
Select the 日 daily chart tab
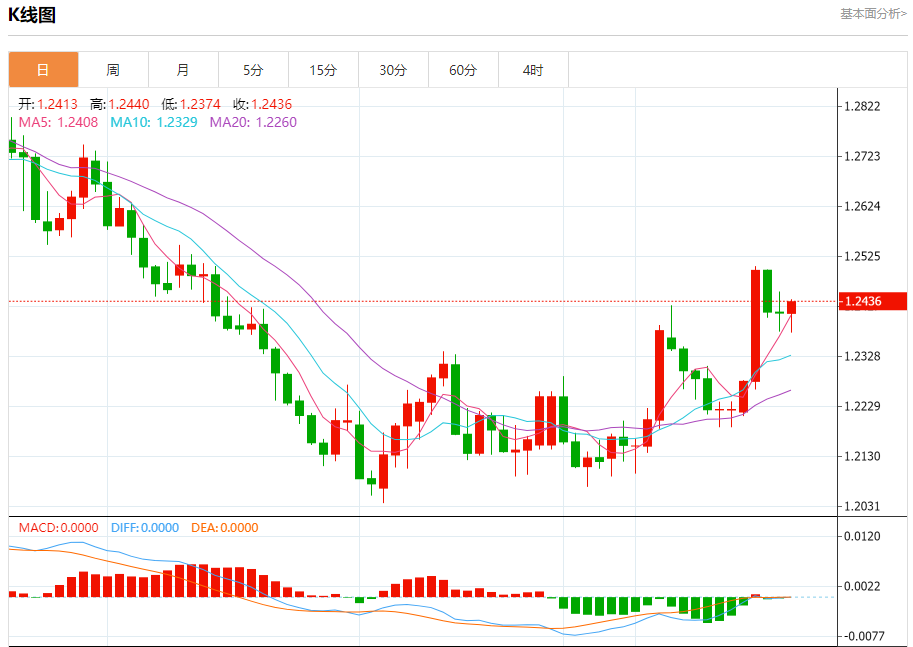point(43,70)
